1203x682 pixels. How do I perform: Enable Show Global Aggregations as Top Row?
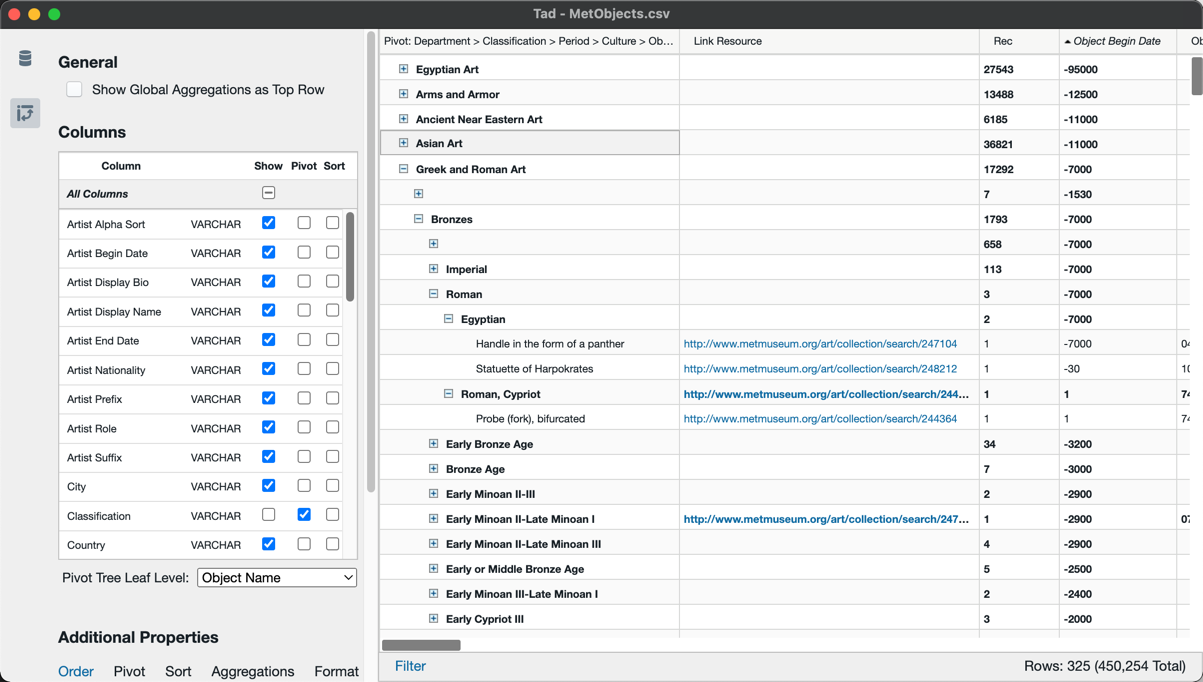(74, 89)
